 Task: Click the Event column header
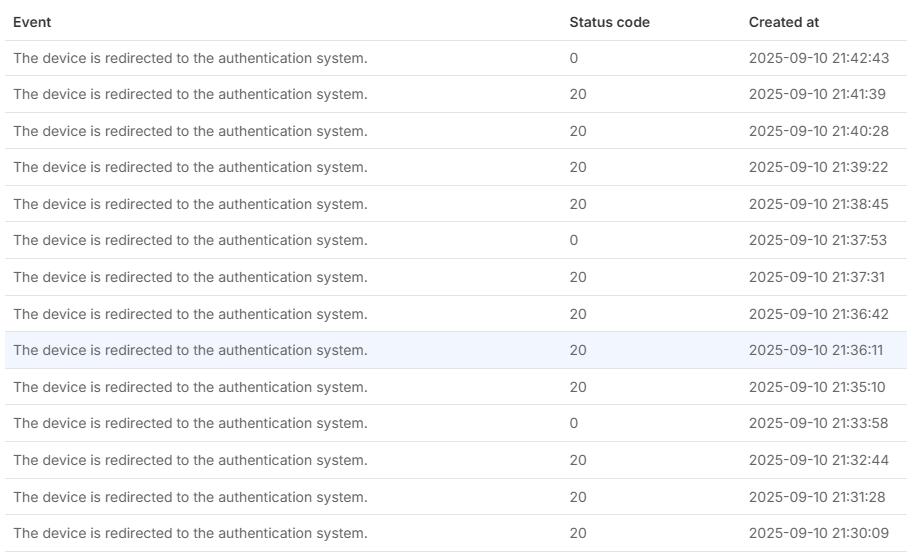32,22
